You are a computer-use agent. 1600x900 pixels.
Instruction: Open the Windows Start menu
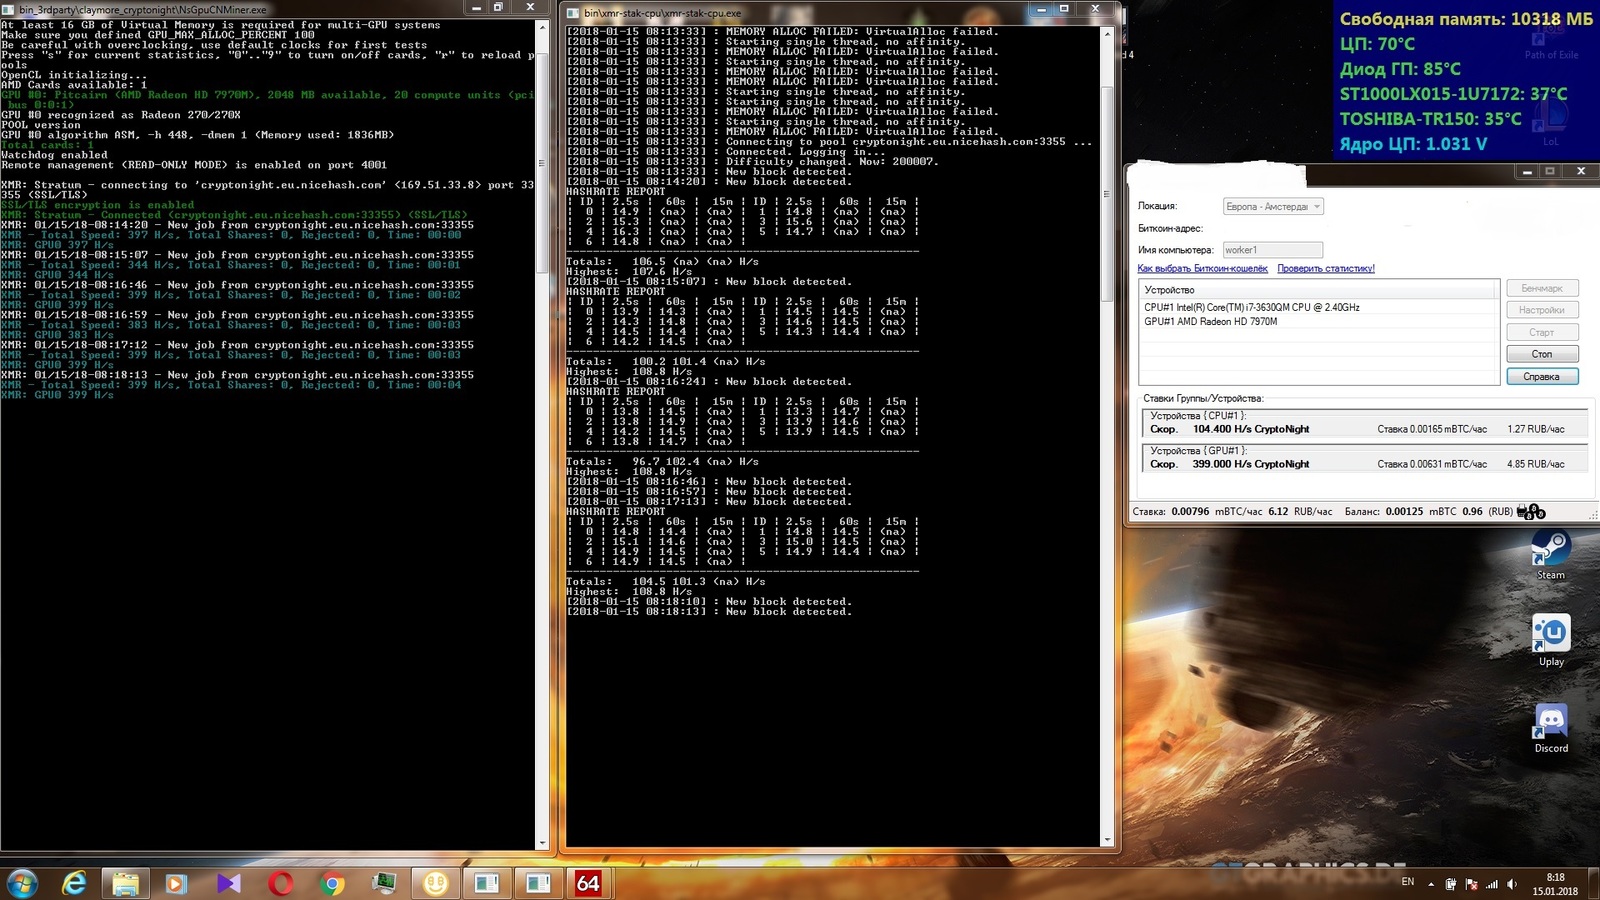(22, 883)
